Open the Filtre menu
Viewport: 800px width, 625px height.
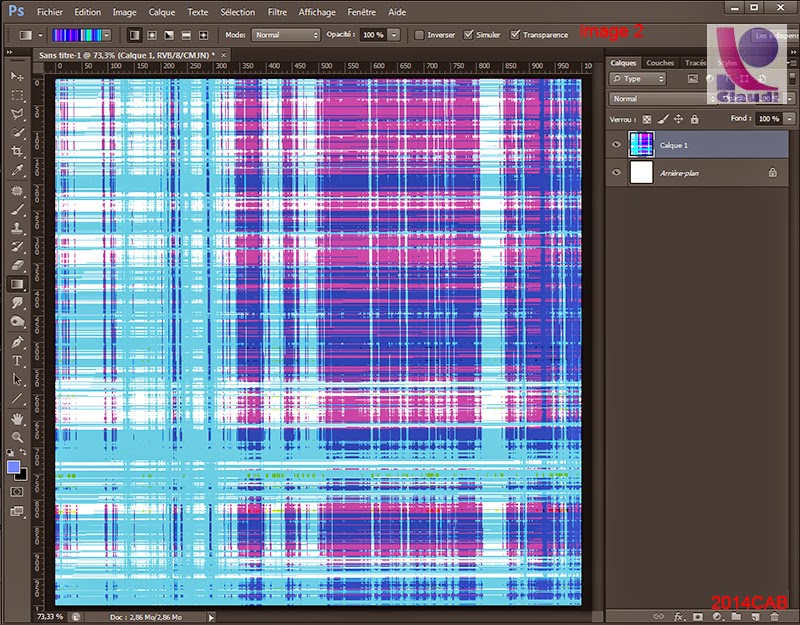(x=277, y=12)
